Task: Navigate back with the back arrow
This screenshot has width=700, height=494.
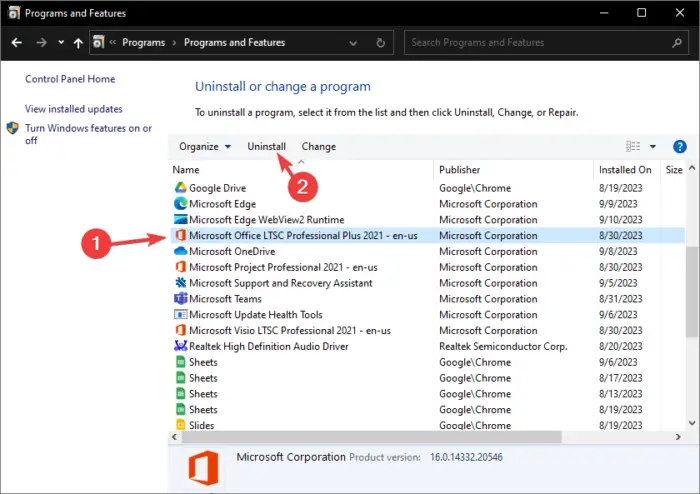Action: (17, 43)
